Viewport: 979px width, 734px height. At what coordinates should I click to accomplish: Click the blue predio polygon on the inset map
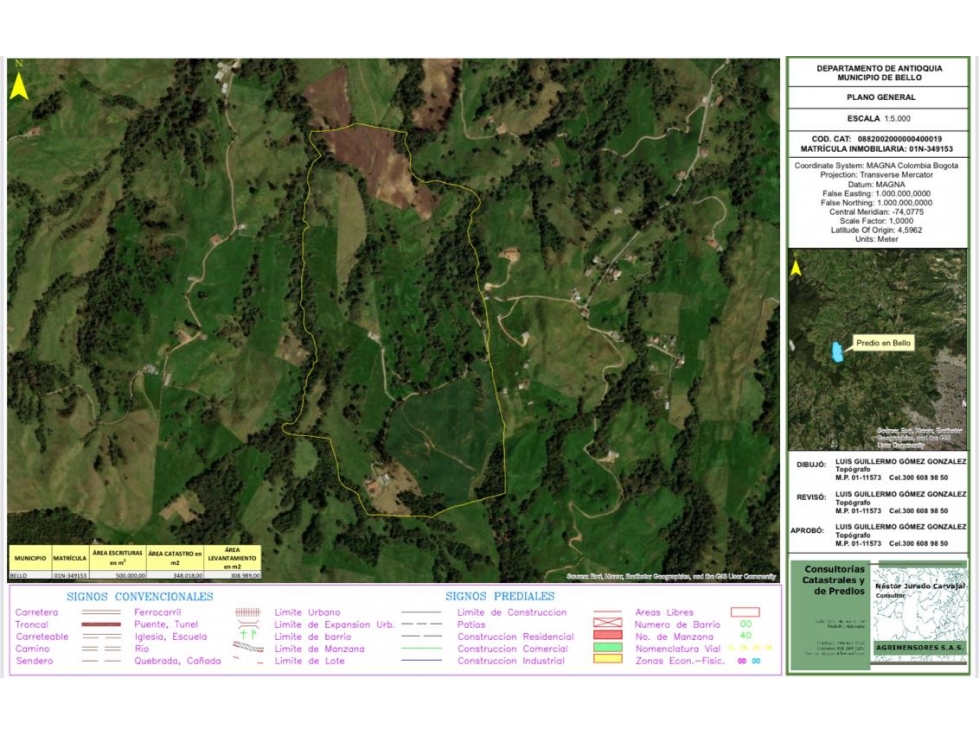coord(837,351)
